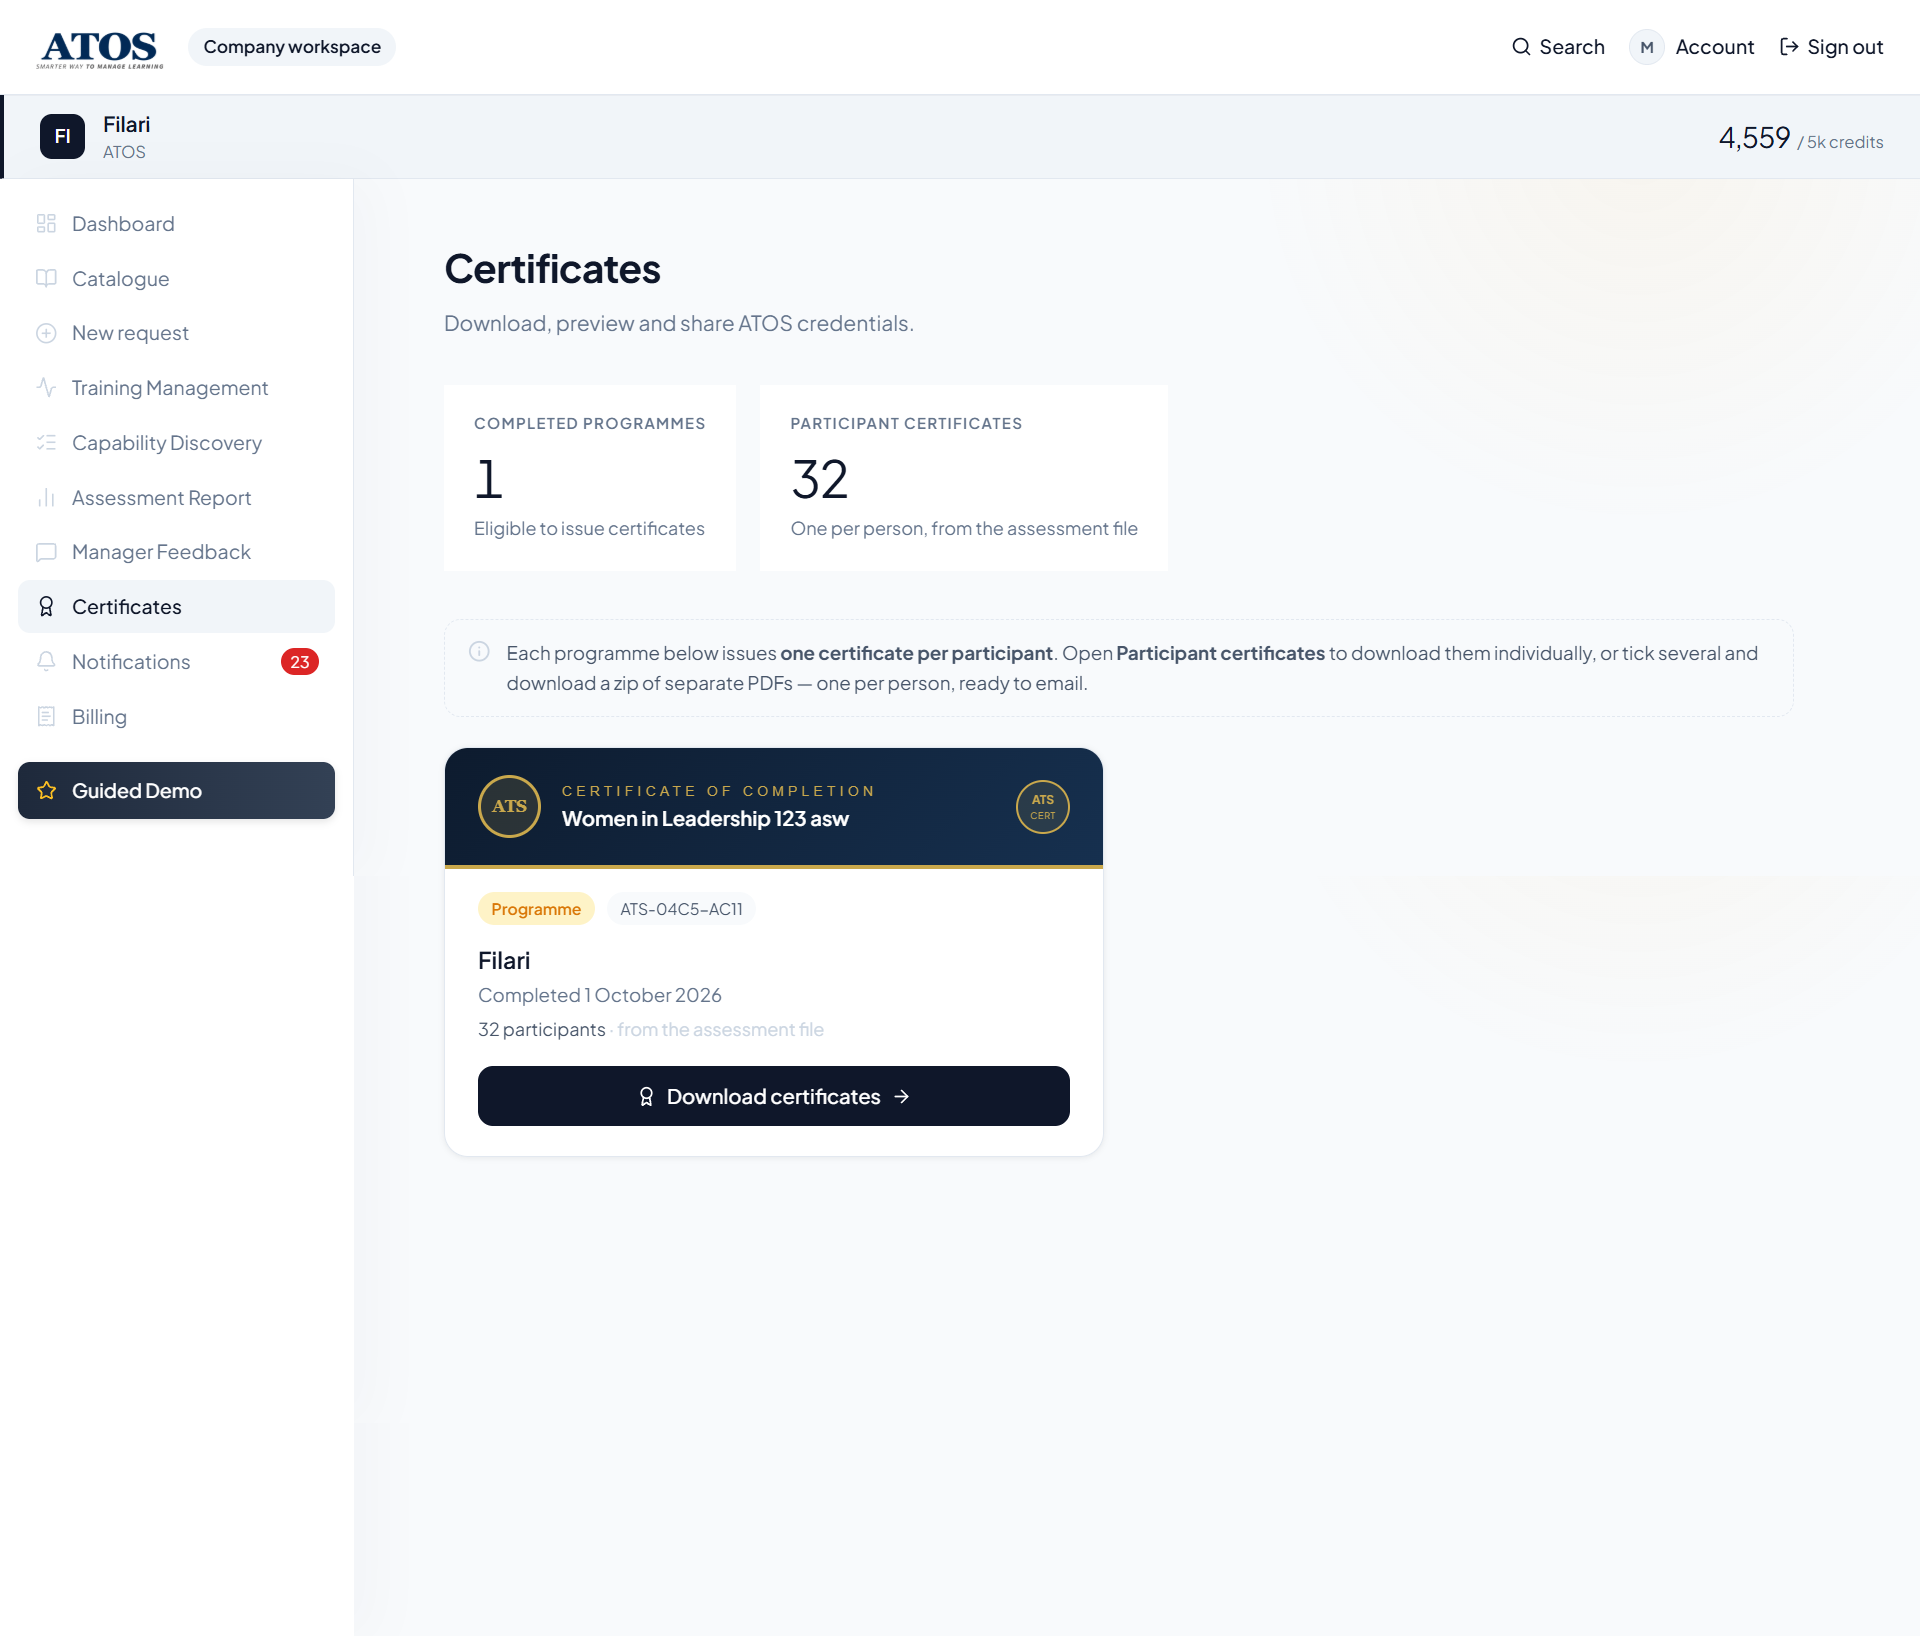Click the Certificates ribbon icon in sidebar
1920x1636 pixels.
(x=46, y=607)
